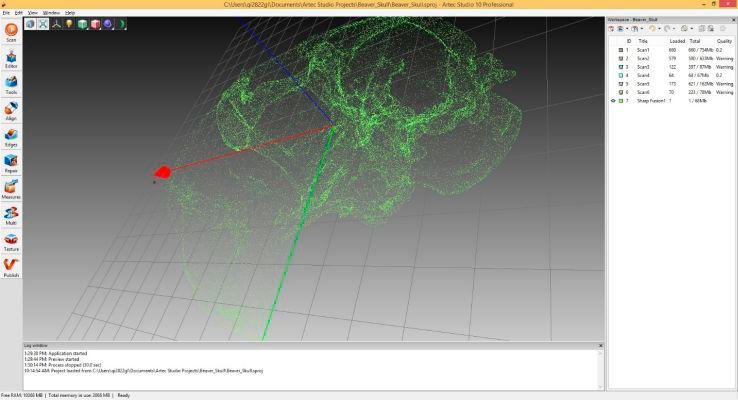Toggle the lighting bulb icon
The height and width of the screenshot is (400, 738).
click(x=69, y=24)
